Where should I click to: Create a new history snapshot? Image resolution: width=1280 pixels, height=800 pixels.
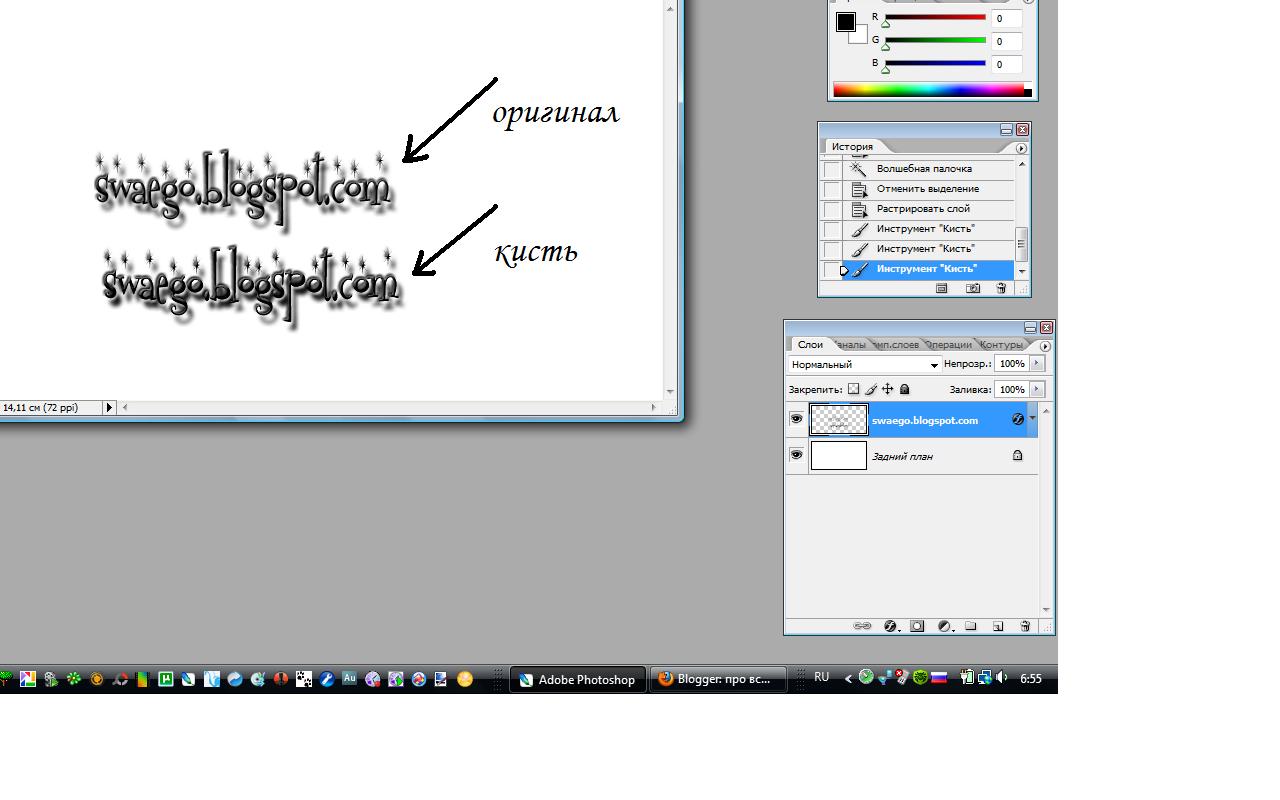pyautogui.click(x=973, y=288)
